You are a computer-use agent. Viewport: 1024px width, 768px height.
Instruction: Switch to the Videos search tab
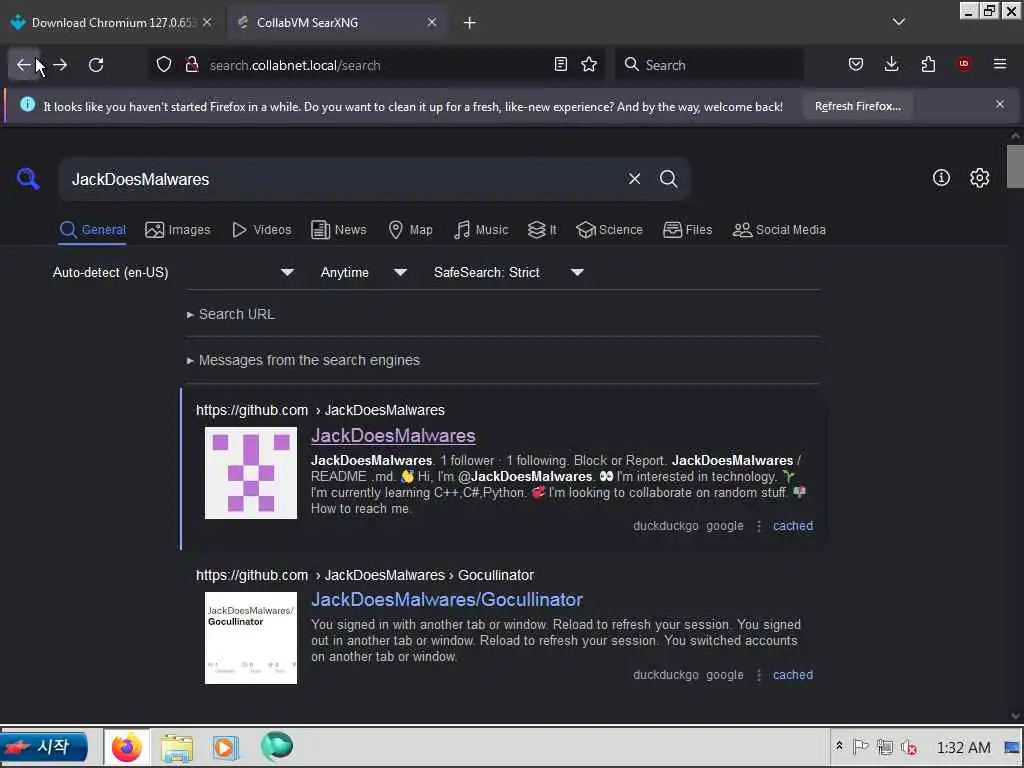(x=261, y=230)
